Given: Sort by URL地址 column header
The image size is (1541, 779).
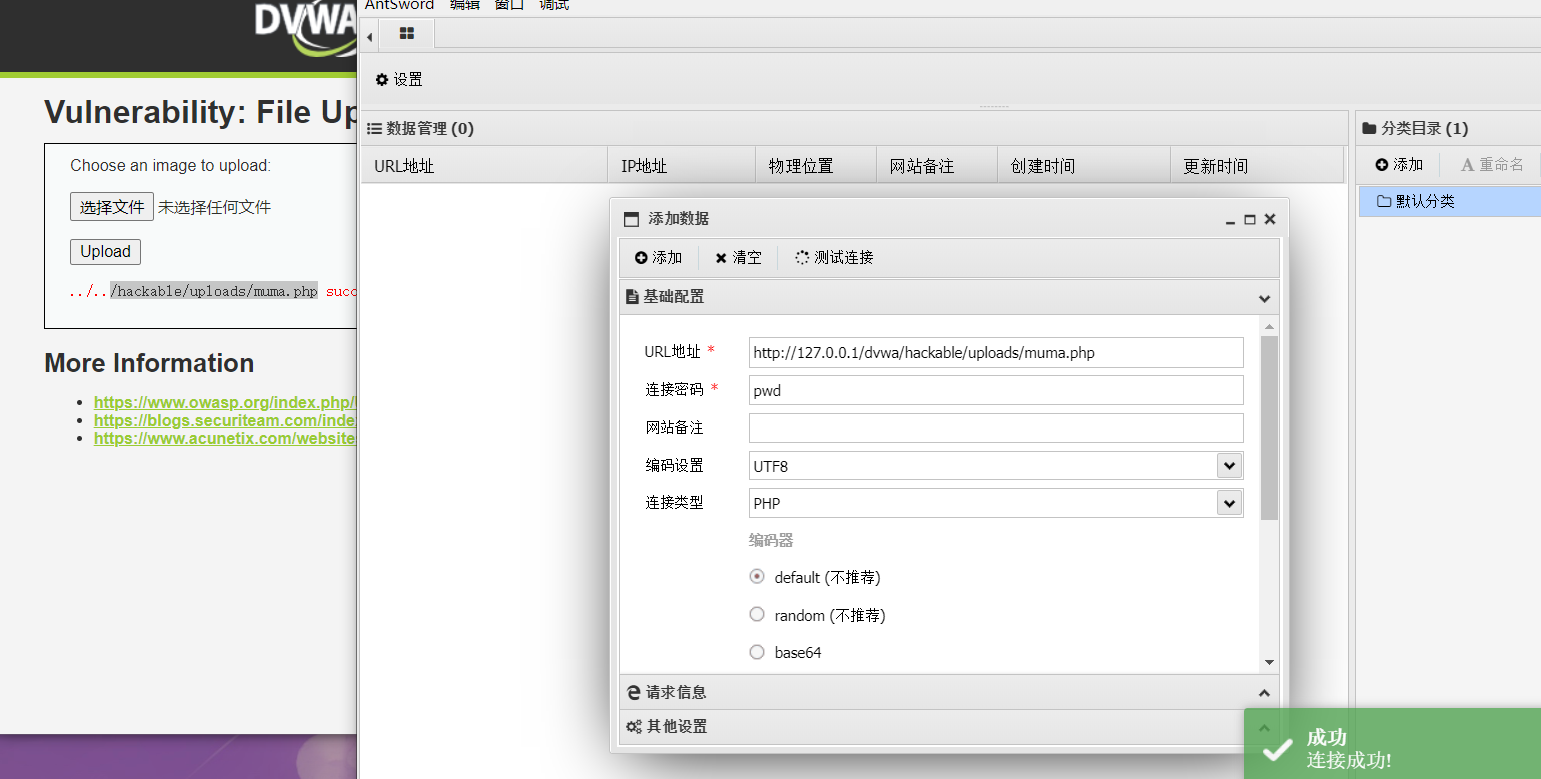Looking at the screenshot, I should (x=484, y=165).
